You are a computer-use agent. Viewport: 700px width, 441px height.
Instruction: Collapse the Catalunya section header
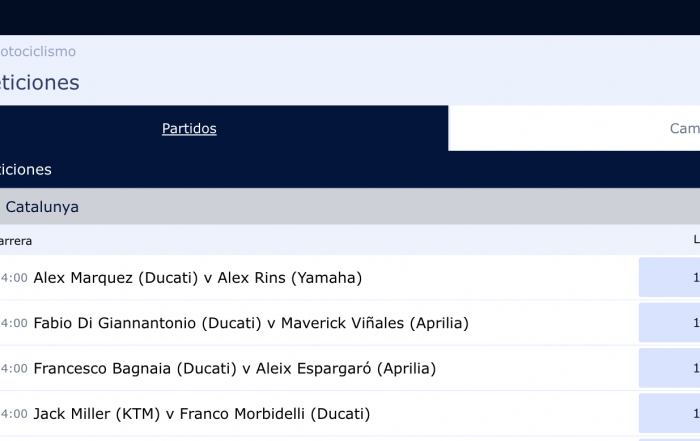350,206
